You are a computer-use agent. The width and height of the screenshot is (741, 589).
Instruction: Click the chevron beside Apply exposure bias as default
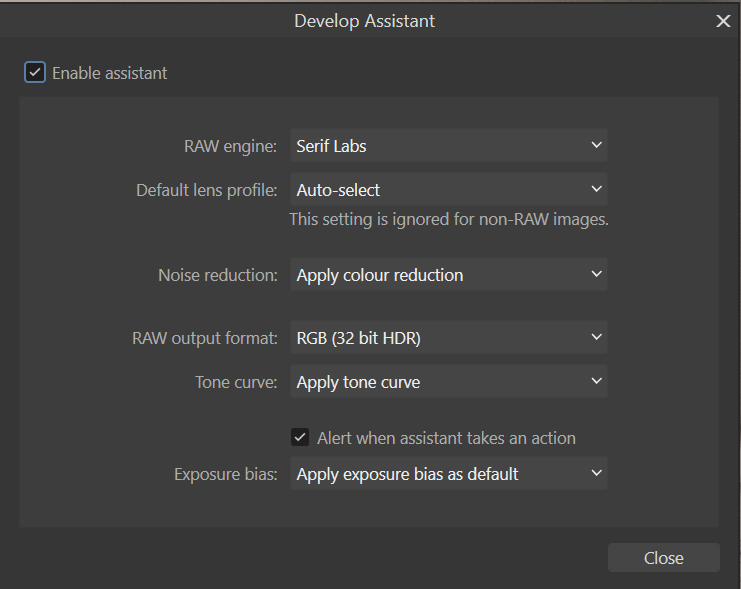pyautogui.click(x=596, y=473)
